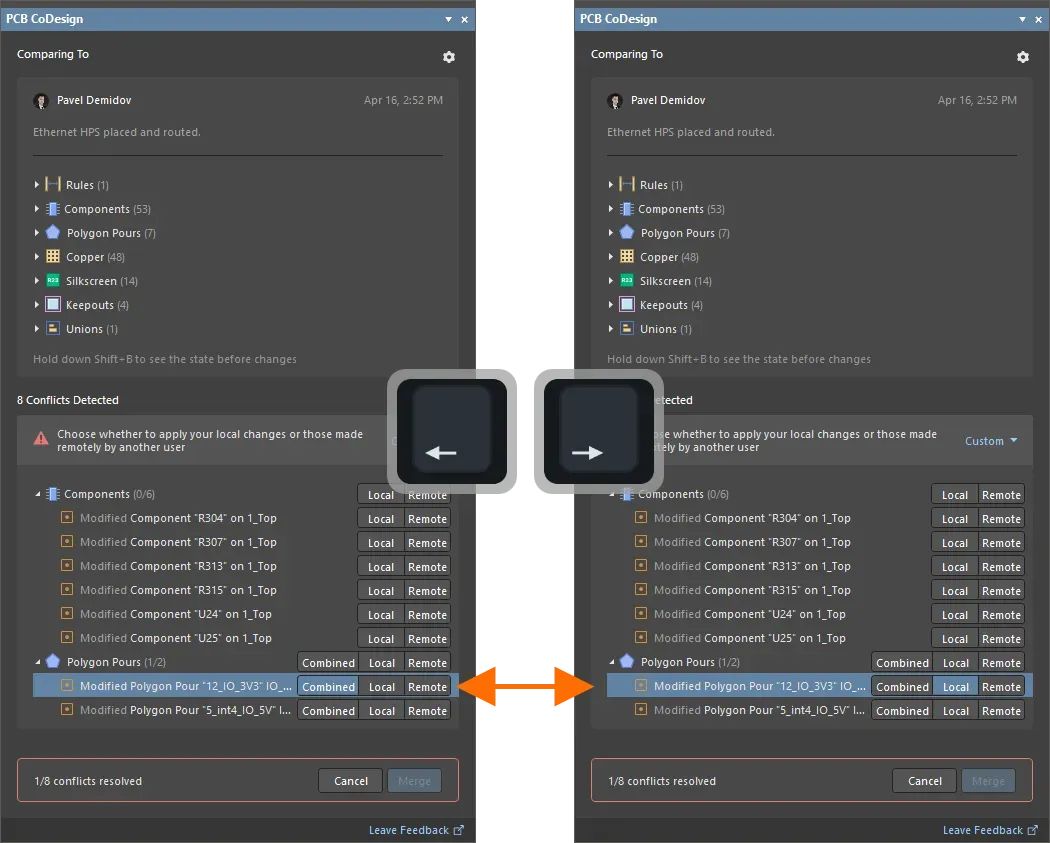The width and height of the screenshot is (1050, 843).
Task: Open Leave Feedback link in right panel
Action: 990,830
